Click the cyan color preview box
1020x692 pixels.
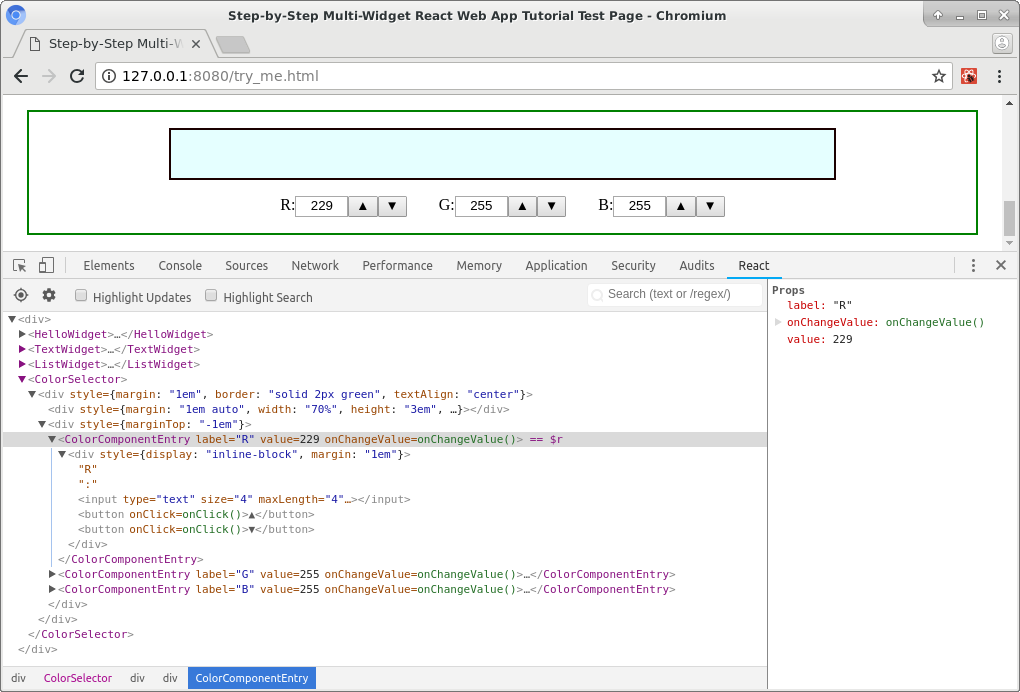tap(502, 153)
